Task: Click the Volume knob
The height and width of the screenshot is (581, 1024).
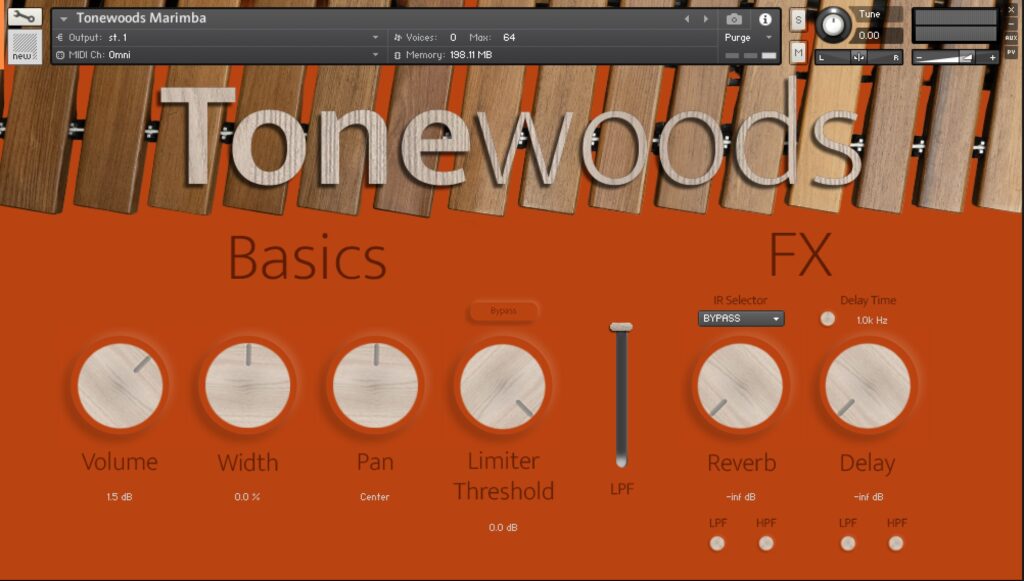Action: [x=120, y=386]
